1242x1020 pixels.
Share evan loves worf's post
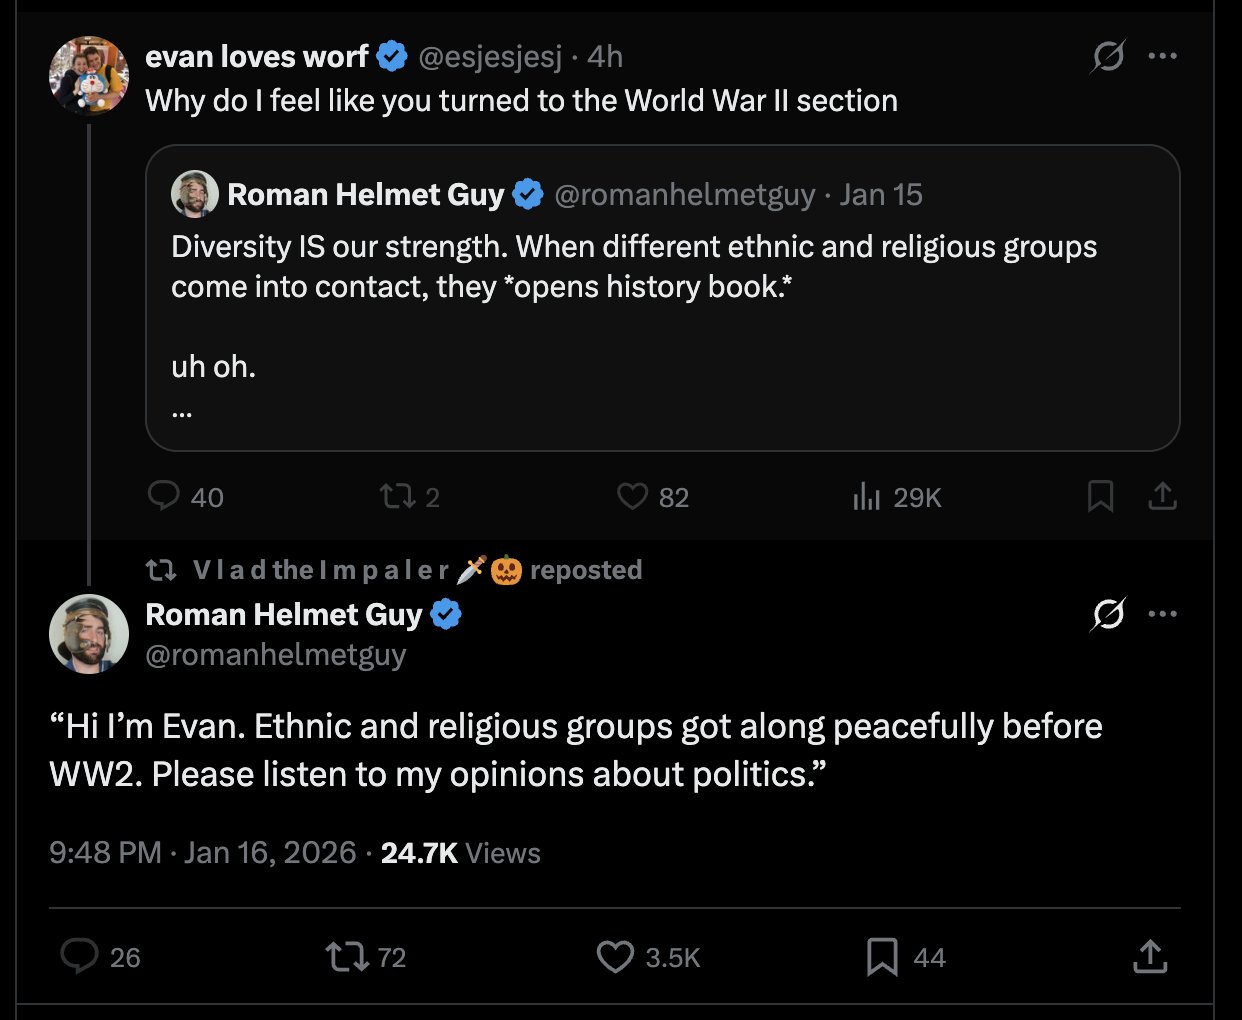pos(1162,496)
